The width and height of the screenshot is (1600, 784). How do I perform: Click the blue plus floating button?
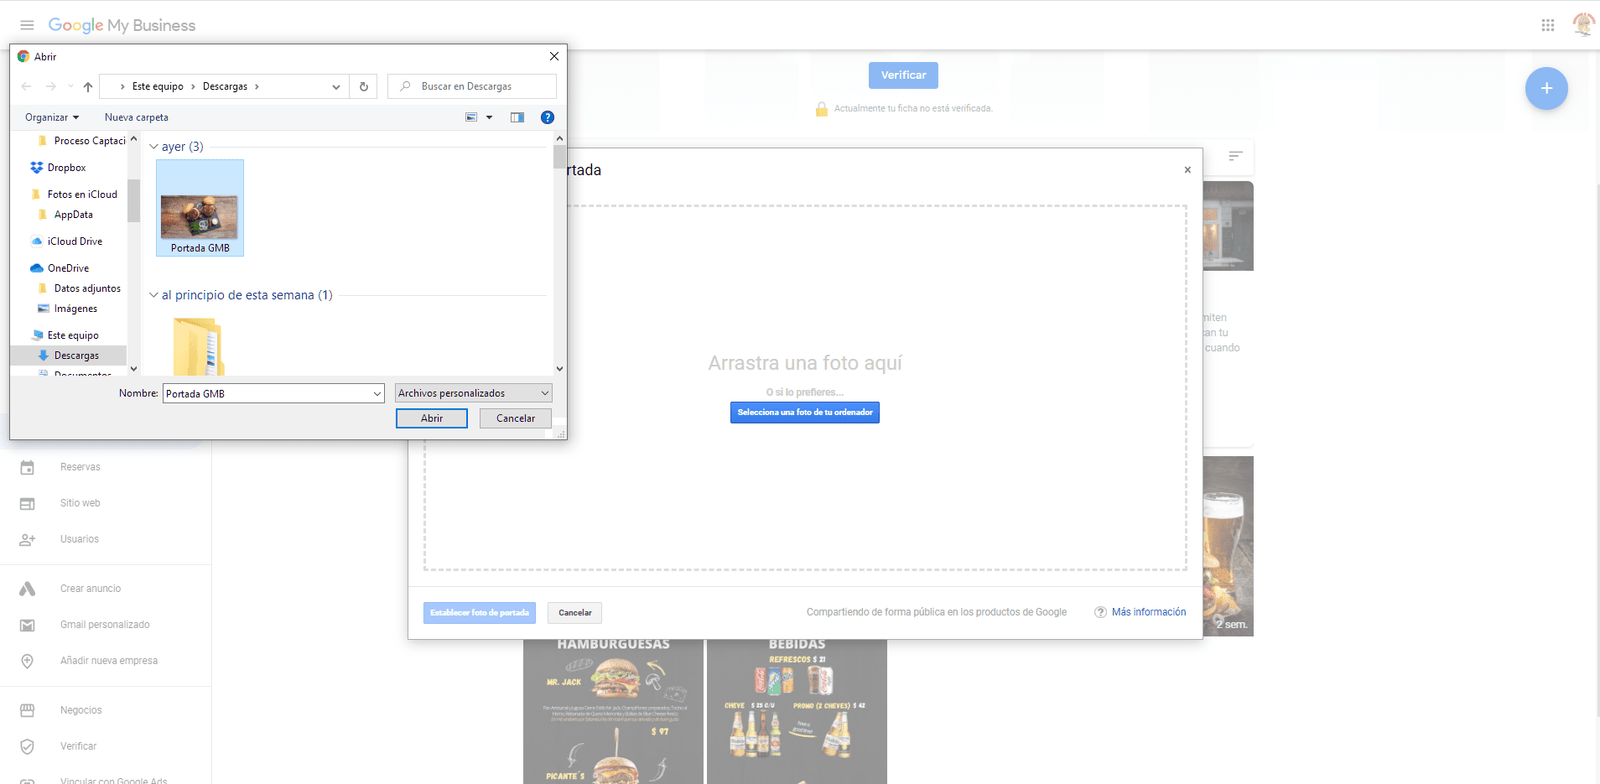pyautogui.click(x=1545, y=89)
